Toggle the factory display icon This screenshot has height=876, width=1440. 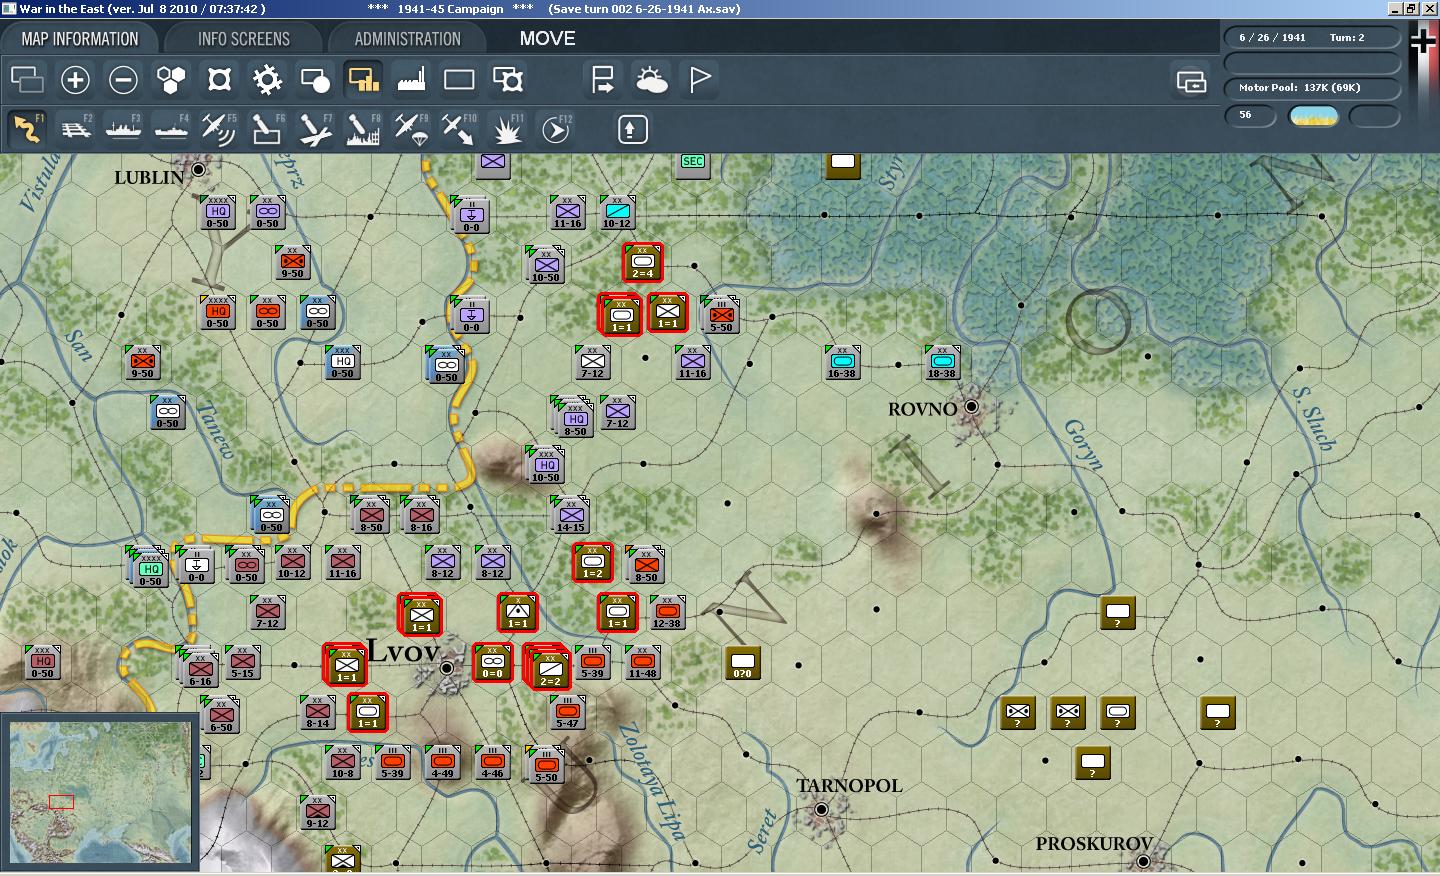tap(411, 79)
